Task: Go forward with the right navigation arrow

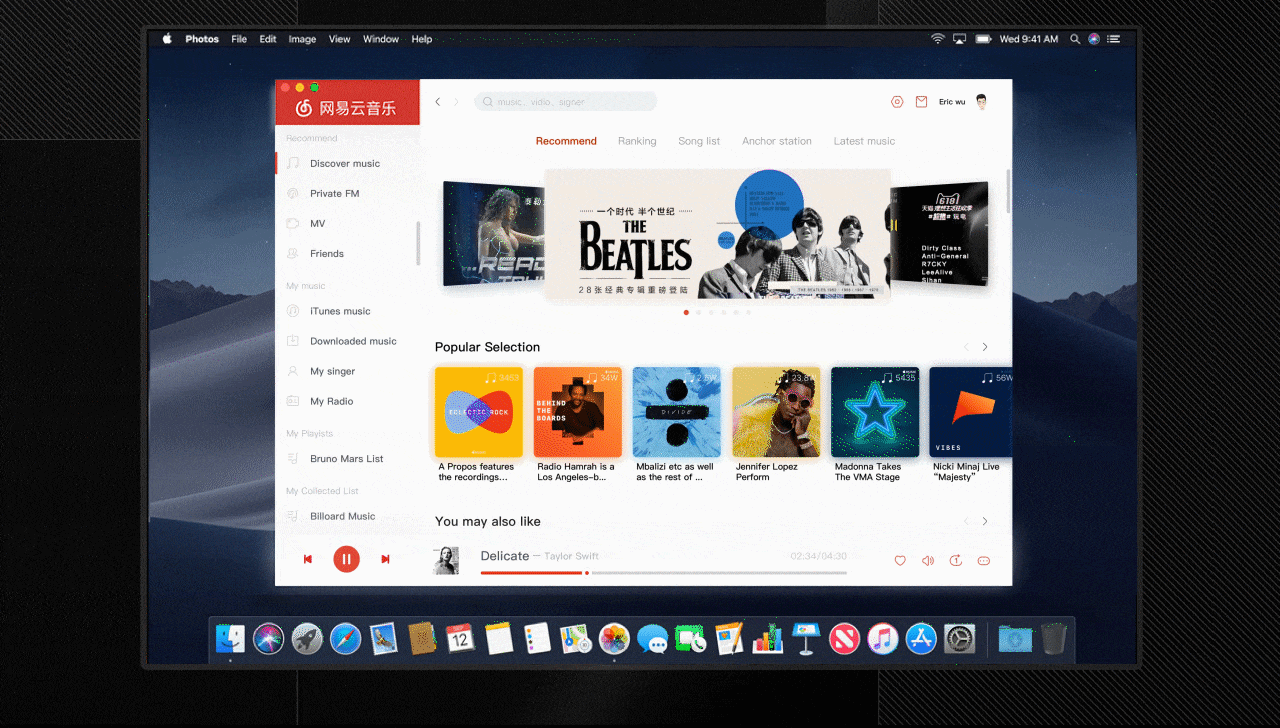Action: point(456,102)
